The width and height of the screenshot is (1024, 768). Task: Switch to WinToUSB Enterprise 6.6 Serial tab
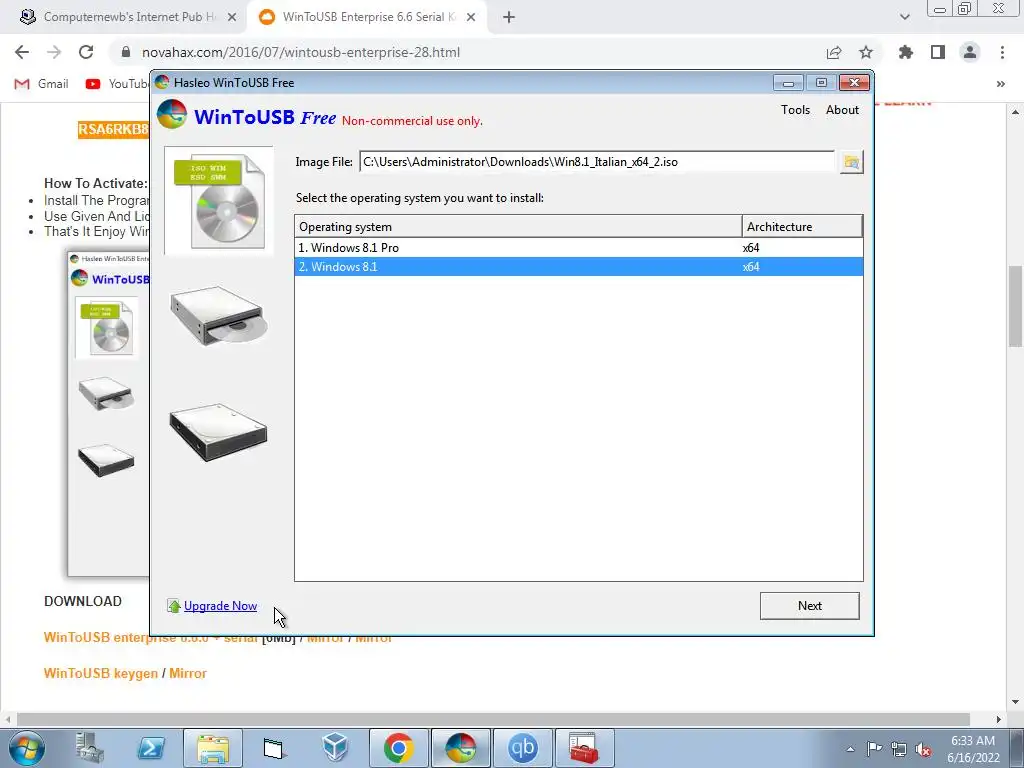coord(369,17)
